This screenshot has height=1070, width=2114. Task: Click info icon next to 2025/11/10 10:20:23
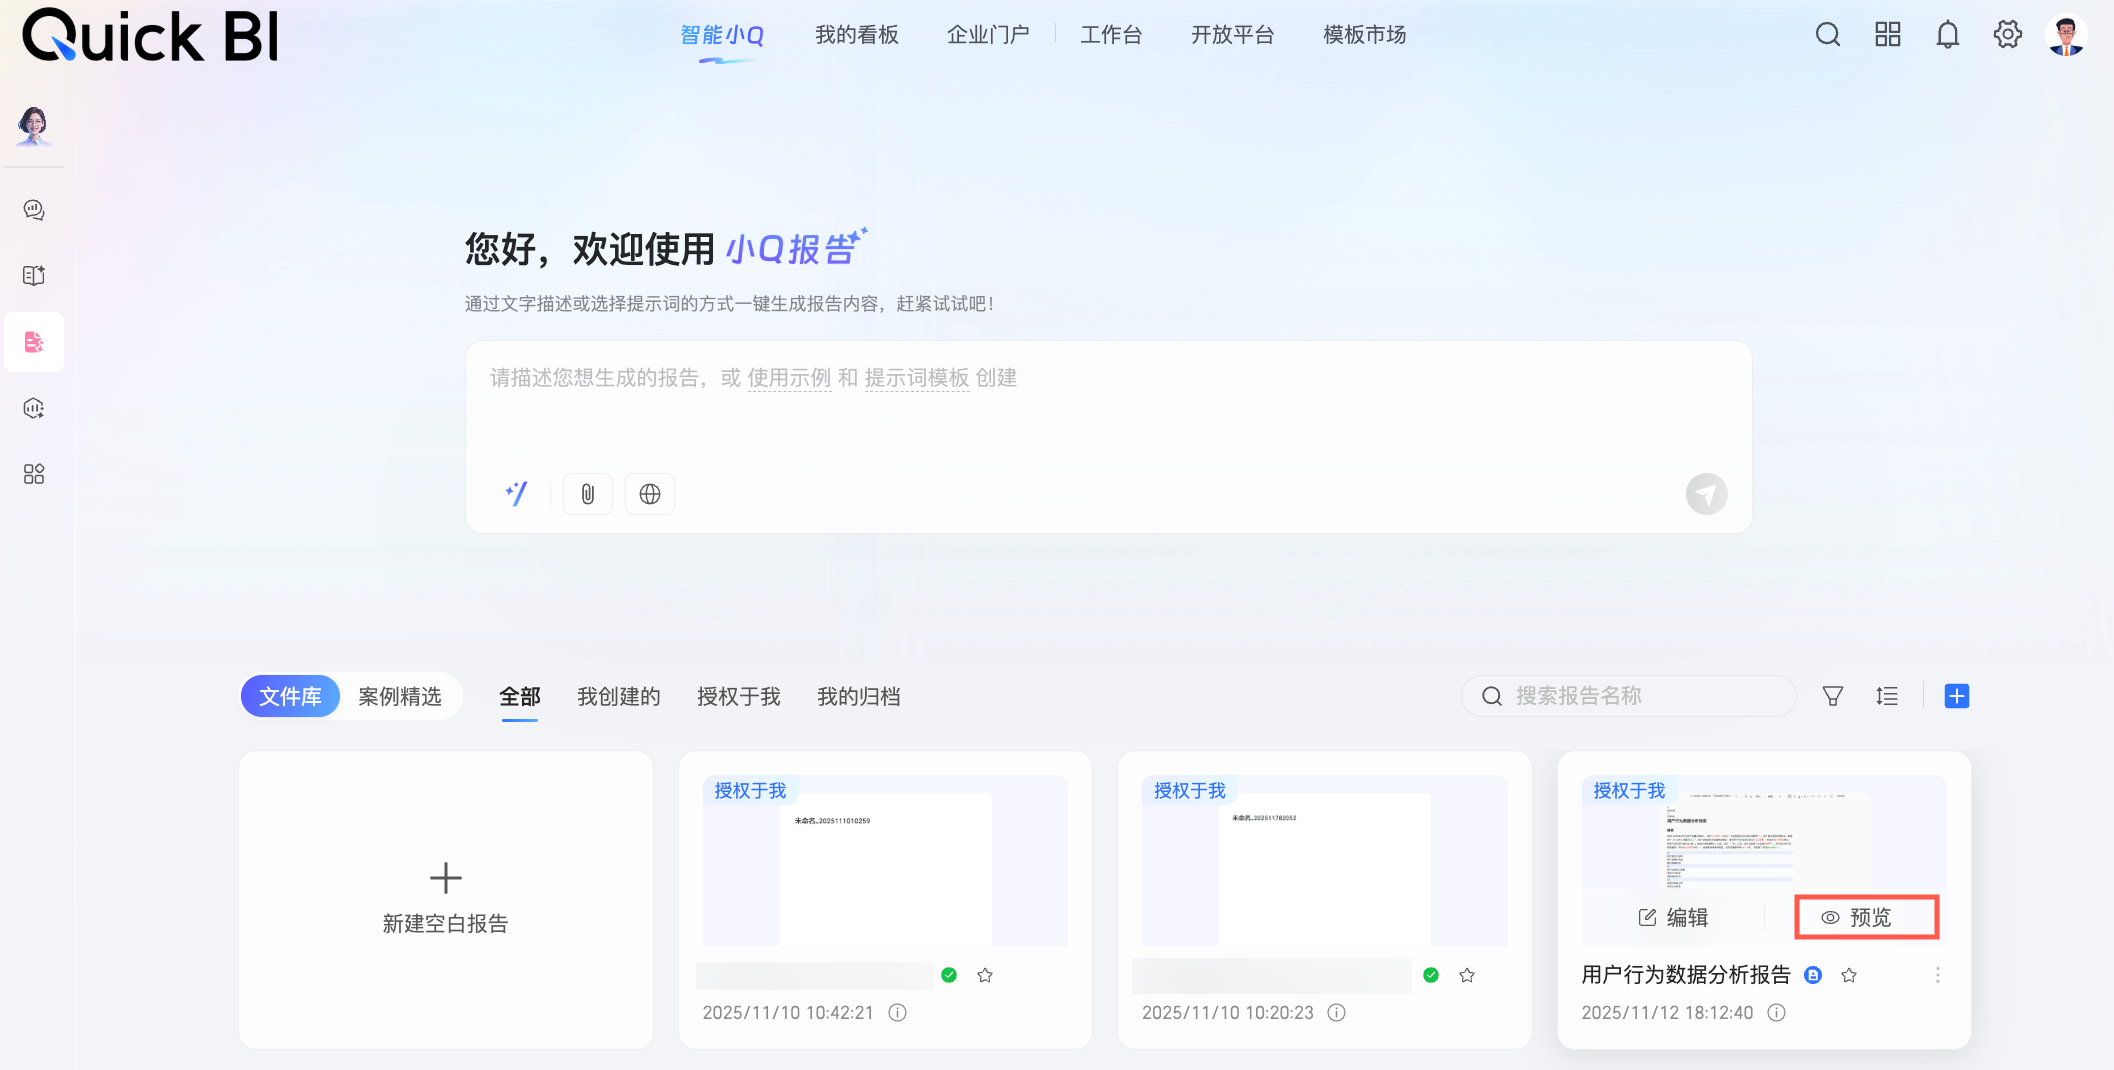tap(1337, 1013)
